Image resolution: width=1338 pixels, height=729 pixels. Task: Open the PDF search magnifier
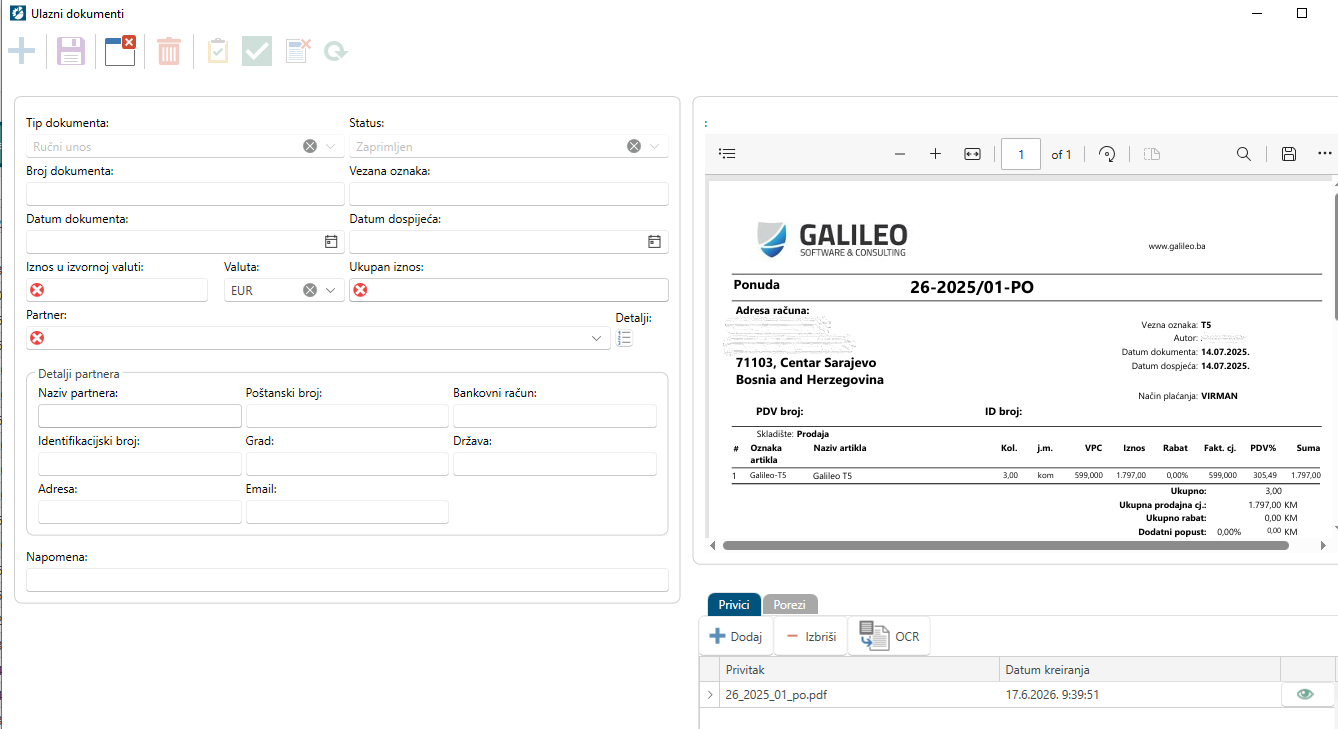click(1244, 154)
